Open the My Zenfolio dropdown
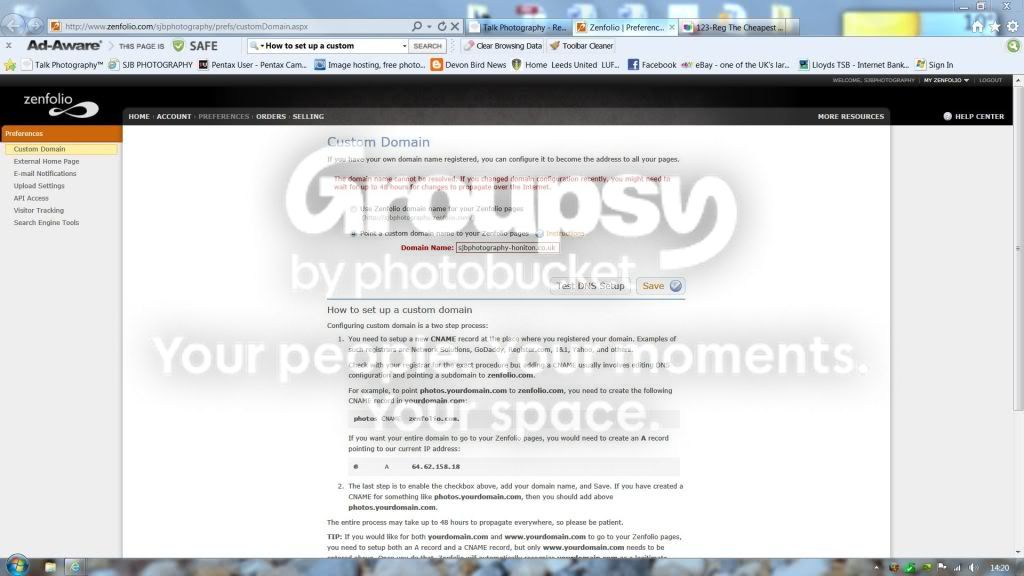This screenshot has height=576, width=1024. [x=946, y=80]
